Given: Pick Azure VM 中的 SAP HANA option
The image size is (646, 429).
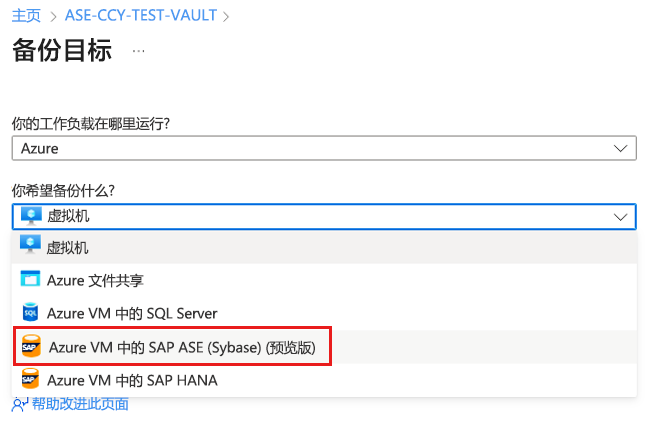Looking at the screenshot, I should pyautogui.click(x=132, y=380).
